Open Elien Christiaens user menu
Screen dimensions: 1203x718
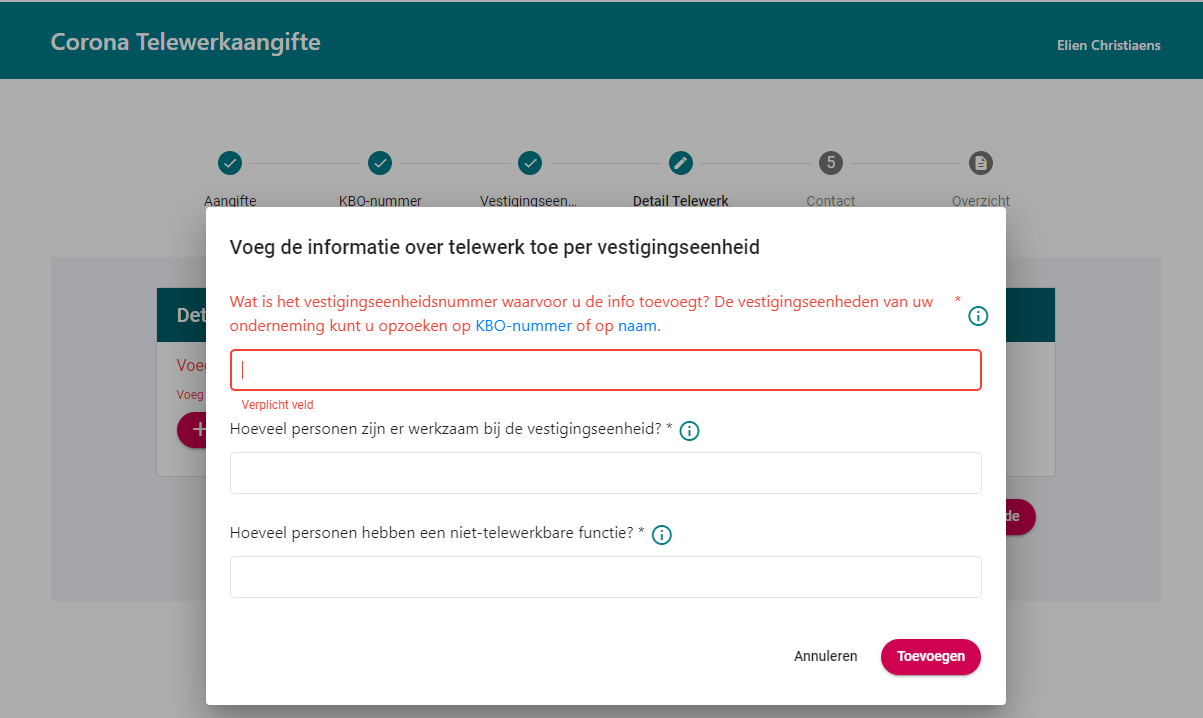coord(1109,45)
